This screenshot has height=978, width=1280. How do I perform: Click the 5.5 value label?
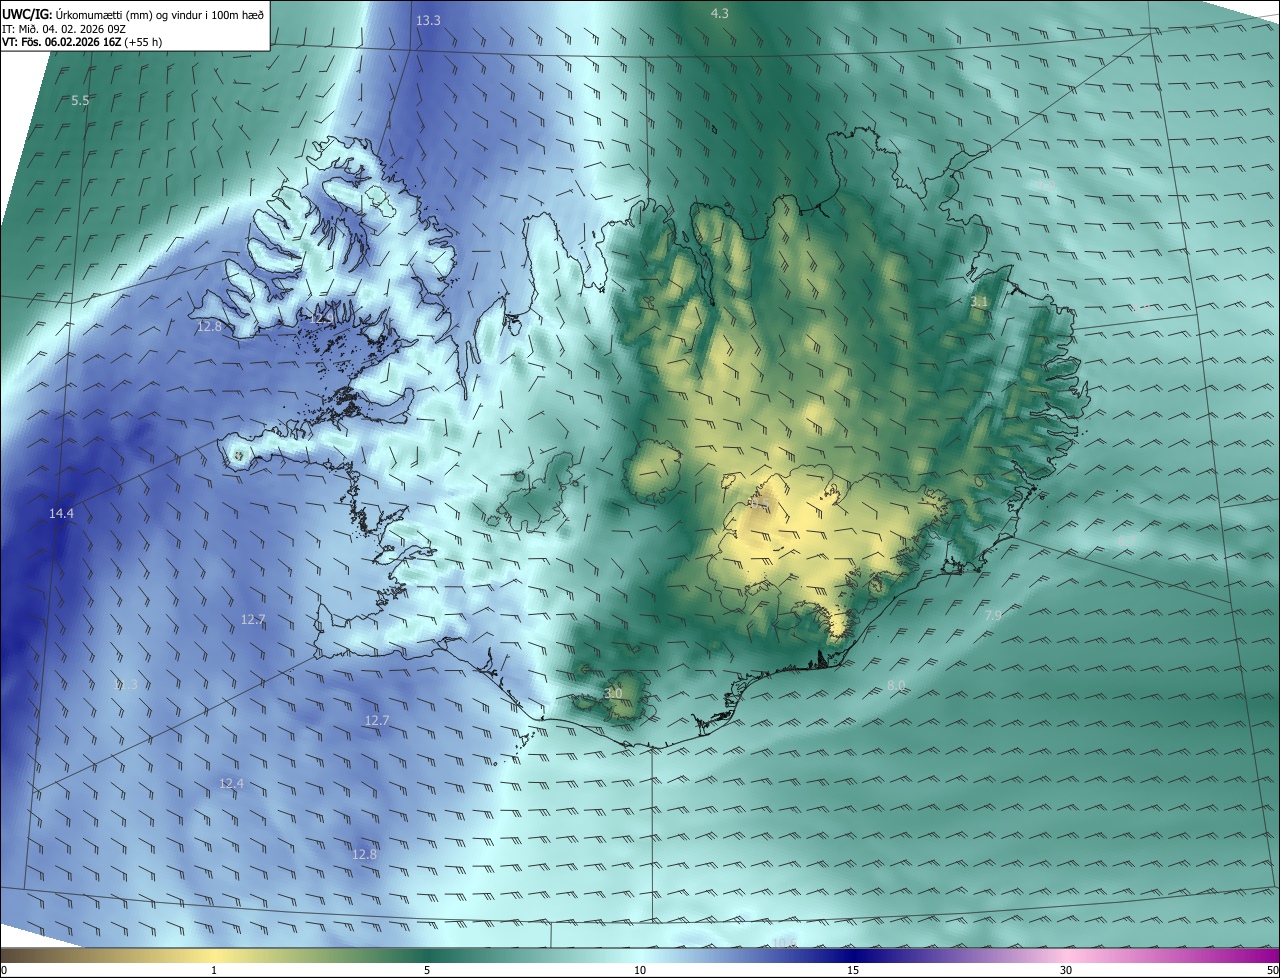pos(80,100)
